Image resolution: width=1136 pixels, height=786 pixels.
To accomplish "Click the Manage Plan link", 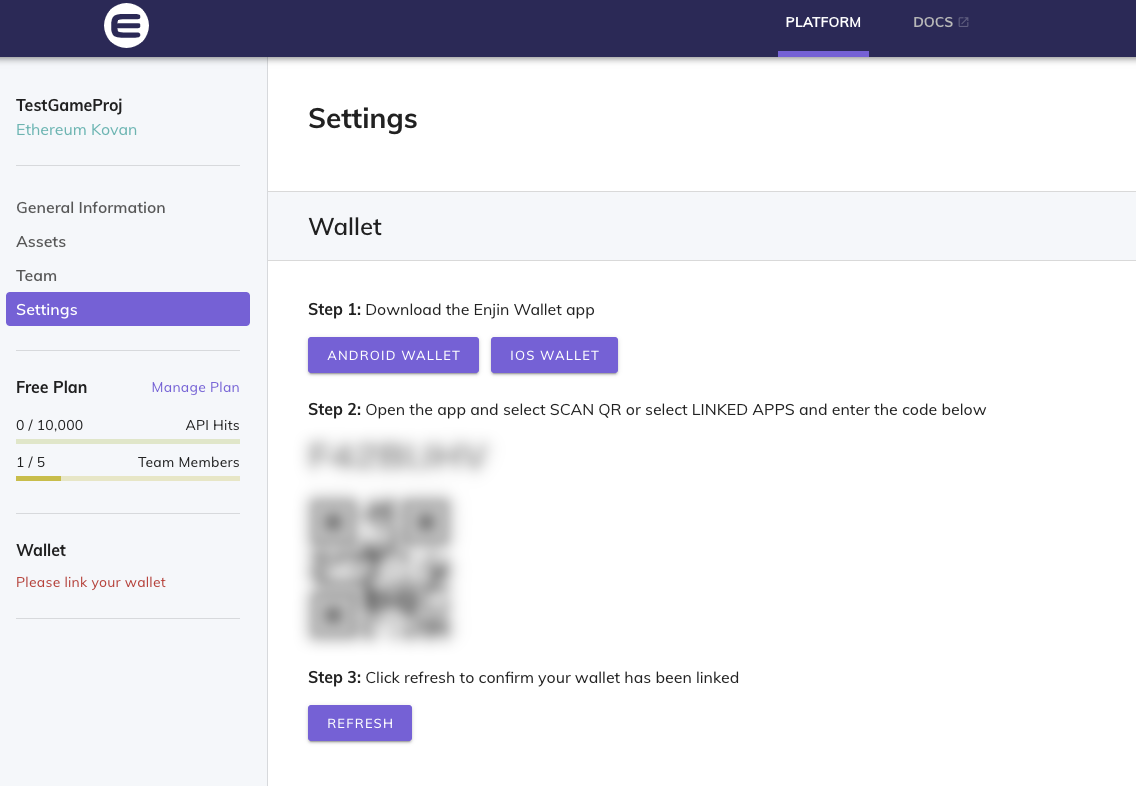I will (195, 388).
